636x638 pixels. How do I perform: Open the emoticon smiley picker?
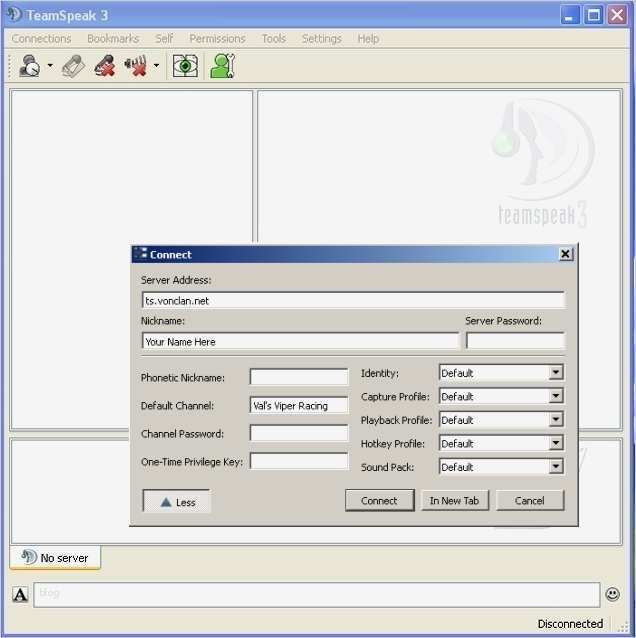tap(612, 594)
